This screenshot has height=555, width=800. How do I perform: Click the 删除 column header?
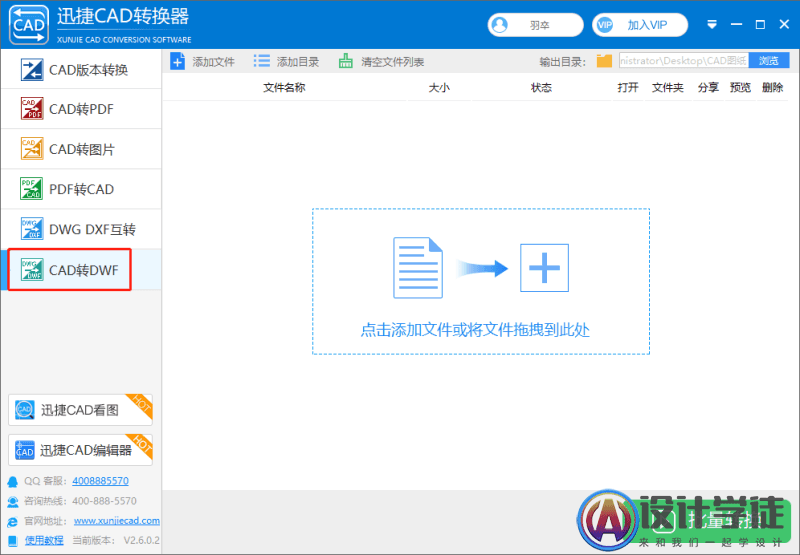772,88
